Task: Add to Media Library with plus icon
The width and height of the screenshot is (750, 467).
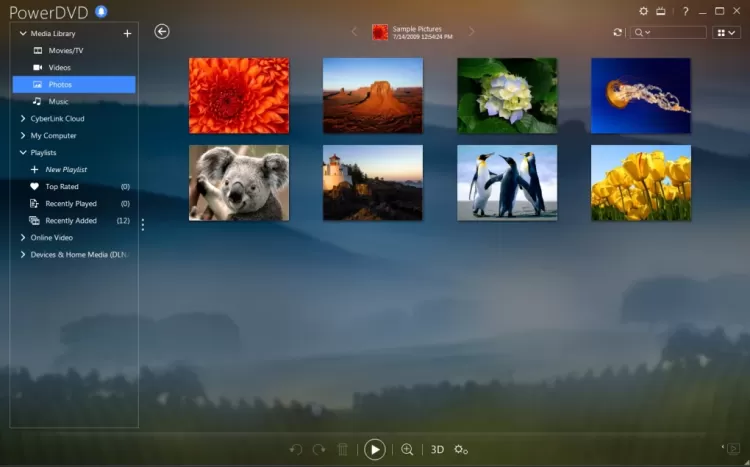Action: [127, 33]
